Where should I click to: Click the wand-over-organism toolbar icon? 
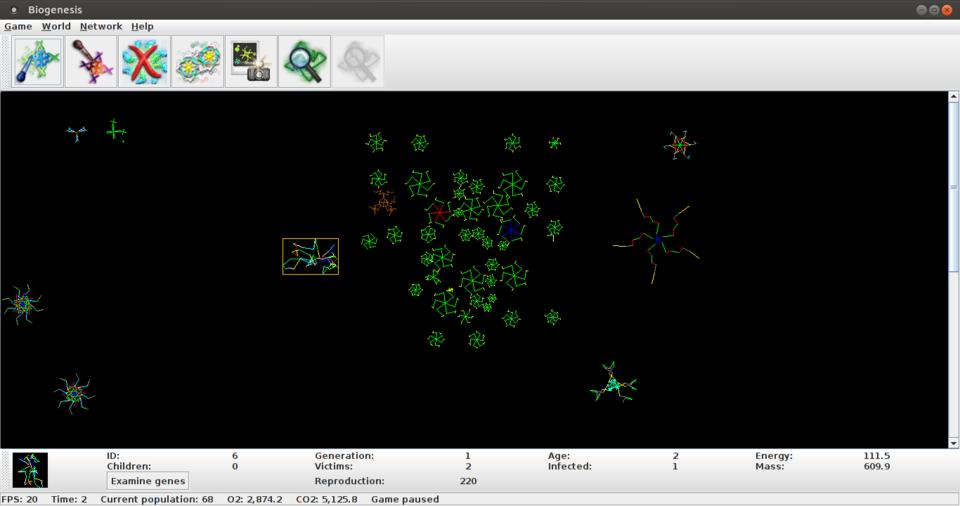91,62
